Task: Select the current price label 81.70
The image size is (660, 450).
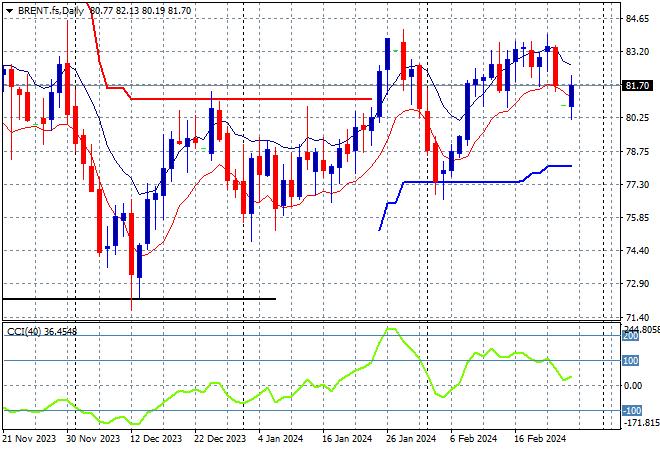Action: pyautogui.click(x=637, y=86)
